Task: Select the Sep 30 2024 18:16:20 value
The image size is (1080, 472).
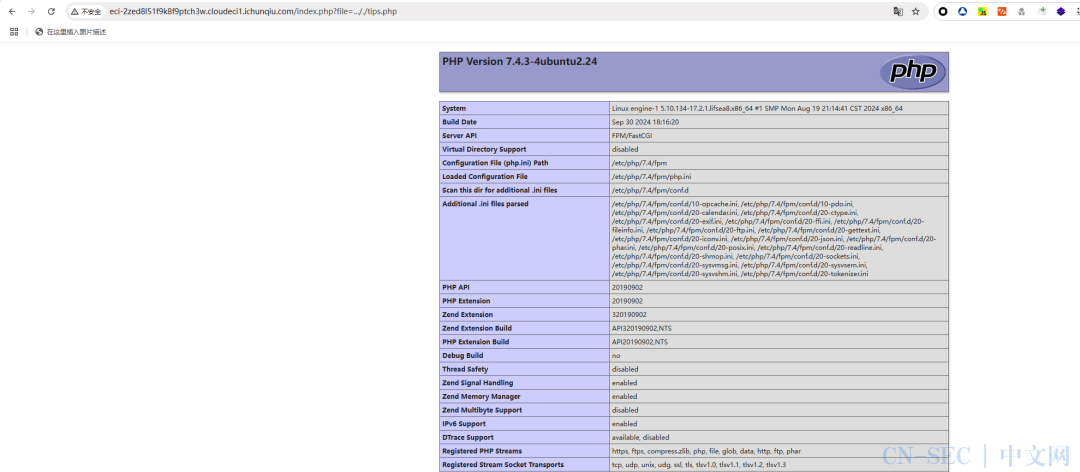Action: [645, 122]
